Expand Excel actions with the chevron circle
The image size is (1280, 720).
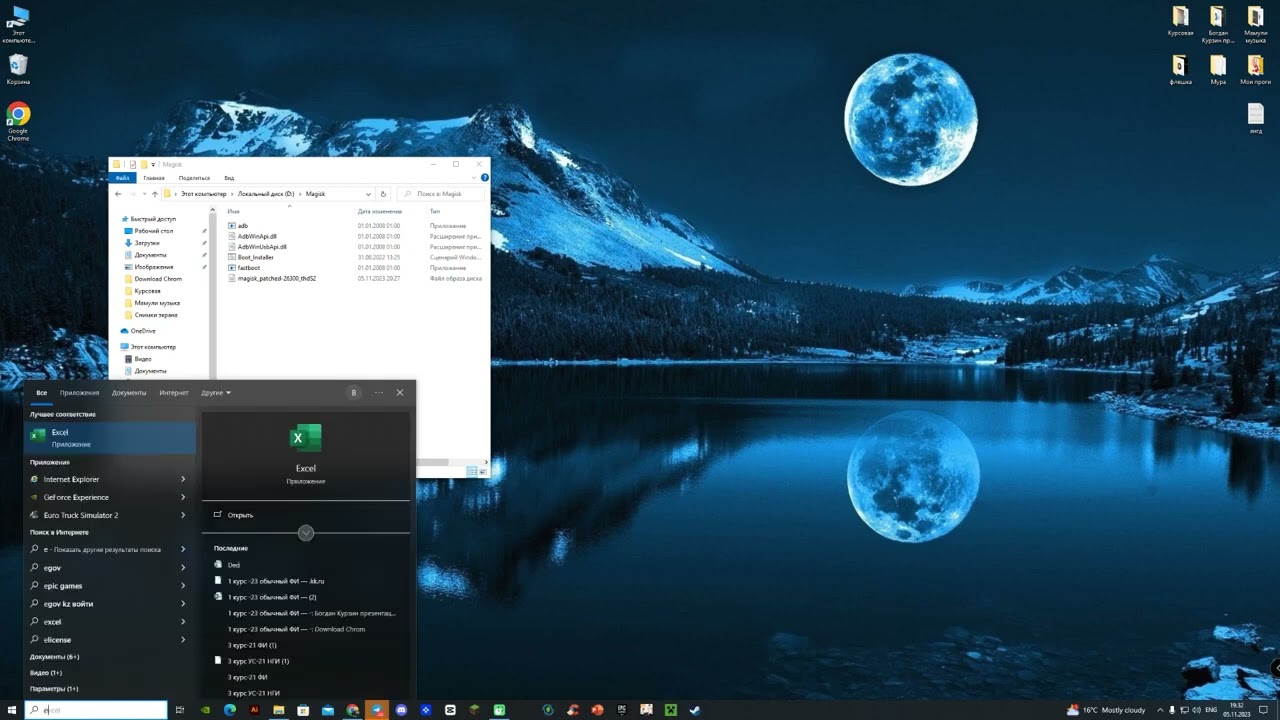tap(306, 533)
